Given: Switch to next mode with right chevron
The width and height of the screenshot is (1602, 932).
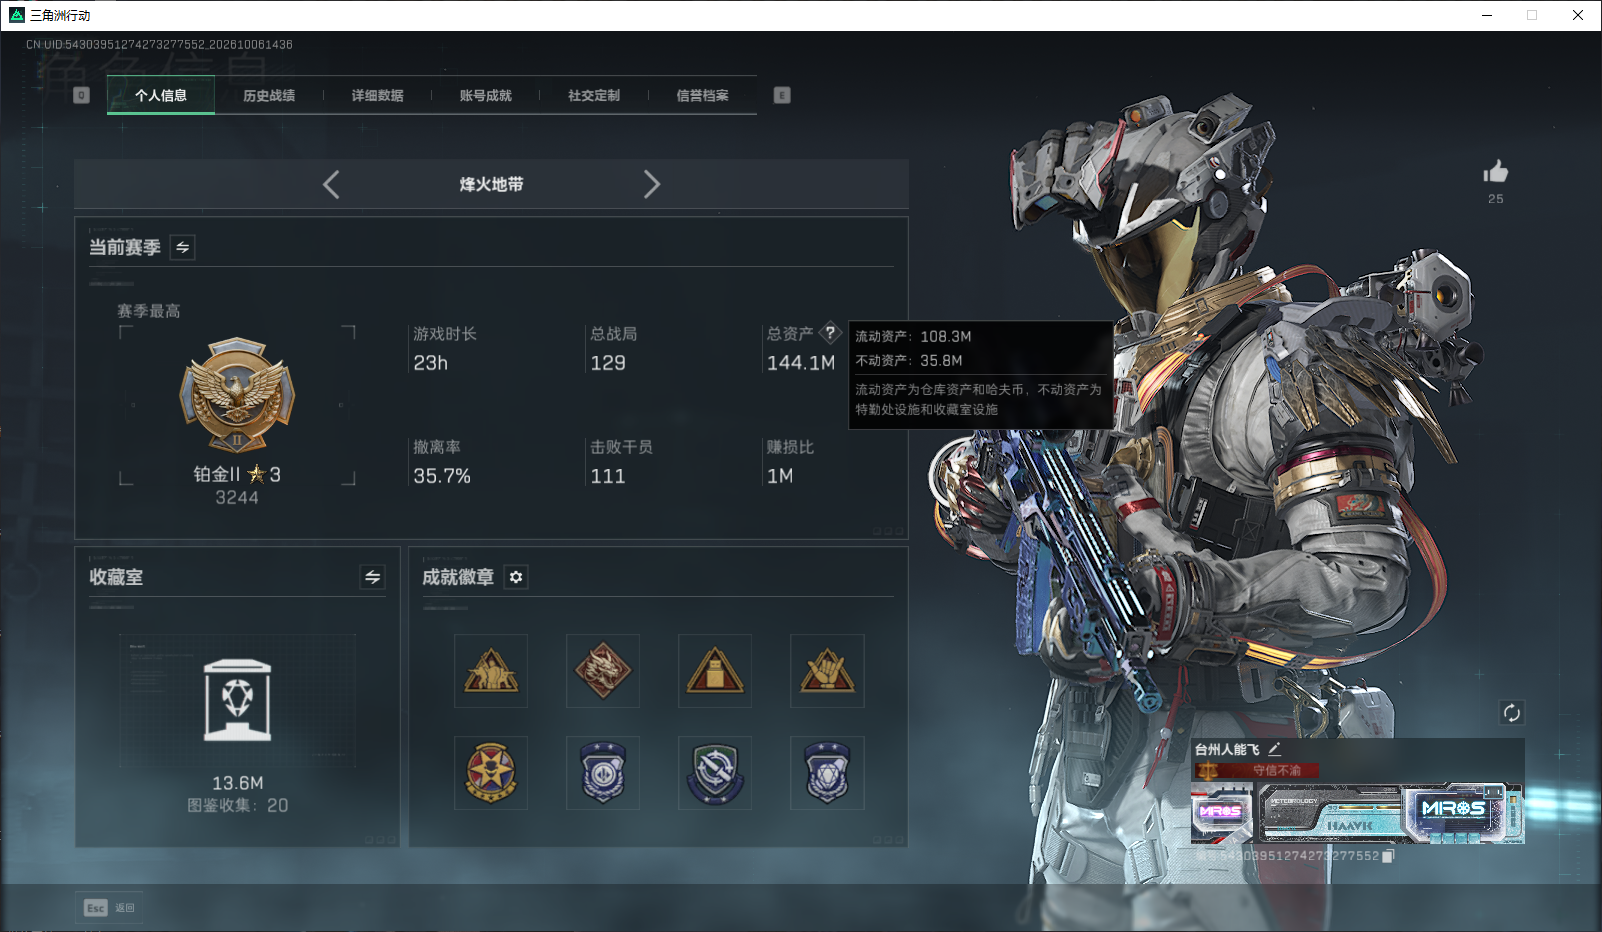Looking at the screenshot, I should pos(652,184).
